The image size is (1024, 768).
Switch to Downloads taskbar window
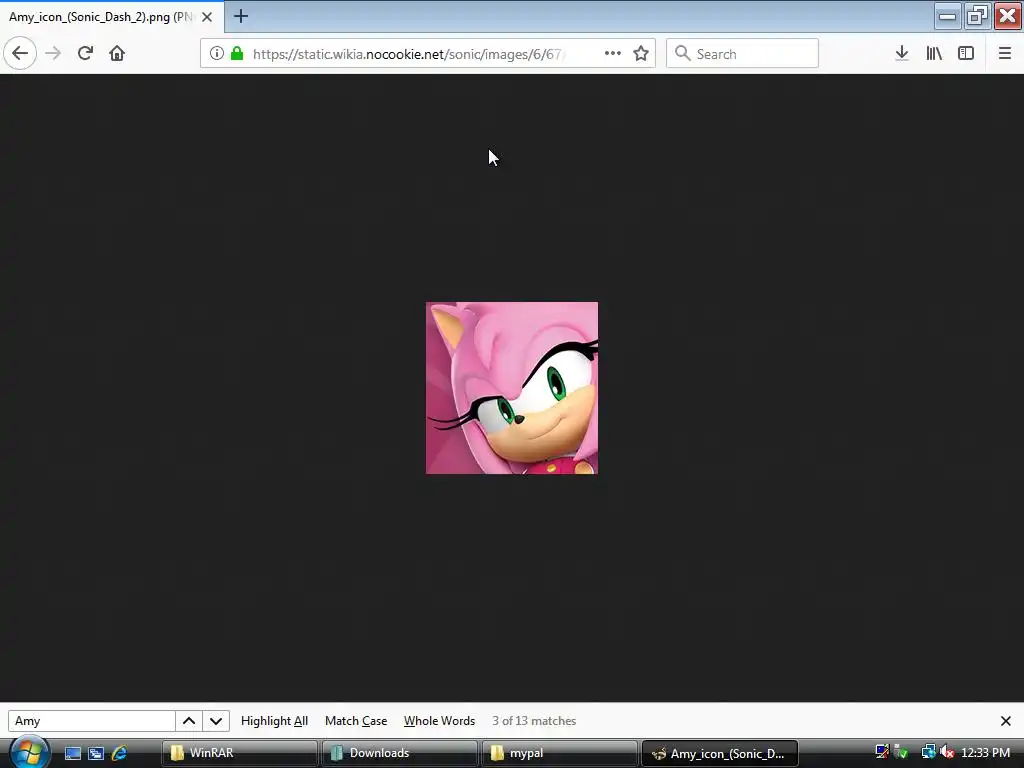pos(400,753)
